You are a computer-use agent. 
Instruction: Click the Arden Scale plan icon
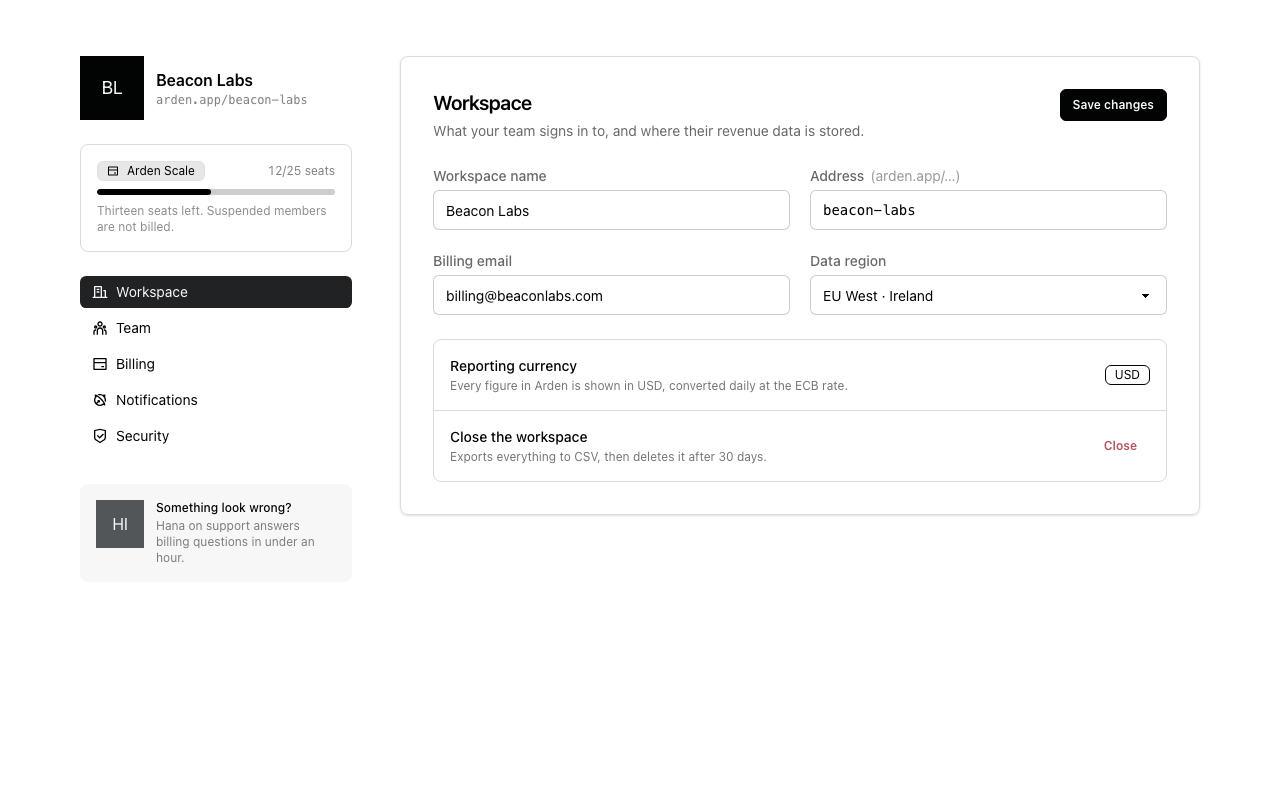pos(113,171)
